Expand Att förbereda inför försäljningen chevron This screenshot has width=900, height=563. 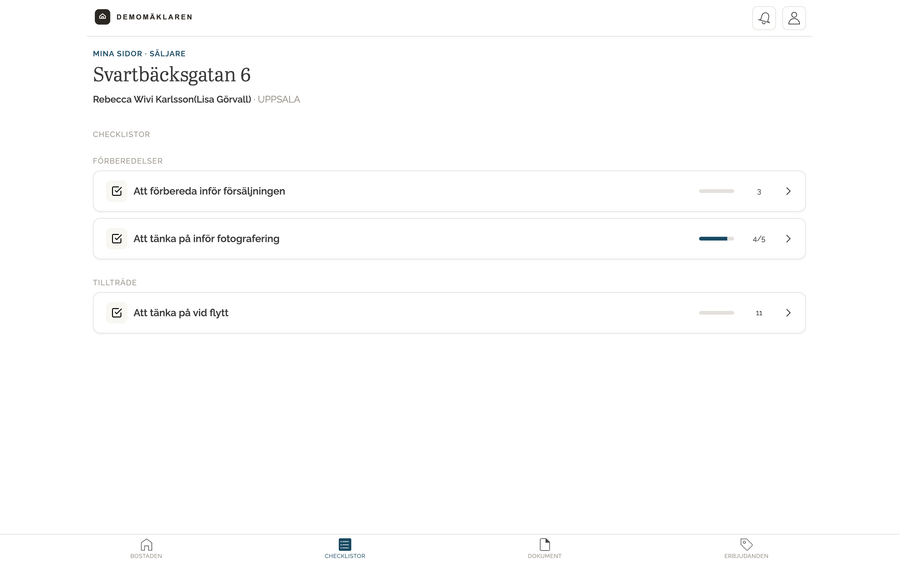click(788, 191)
